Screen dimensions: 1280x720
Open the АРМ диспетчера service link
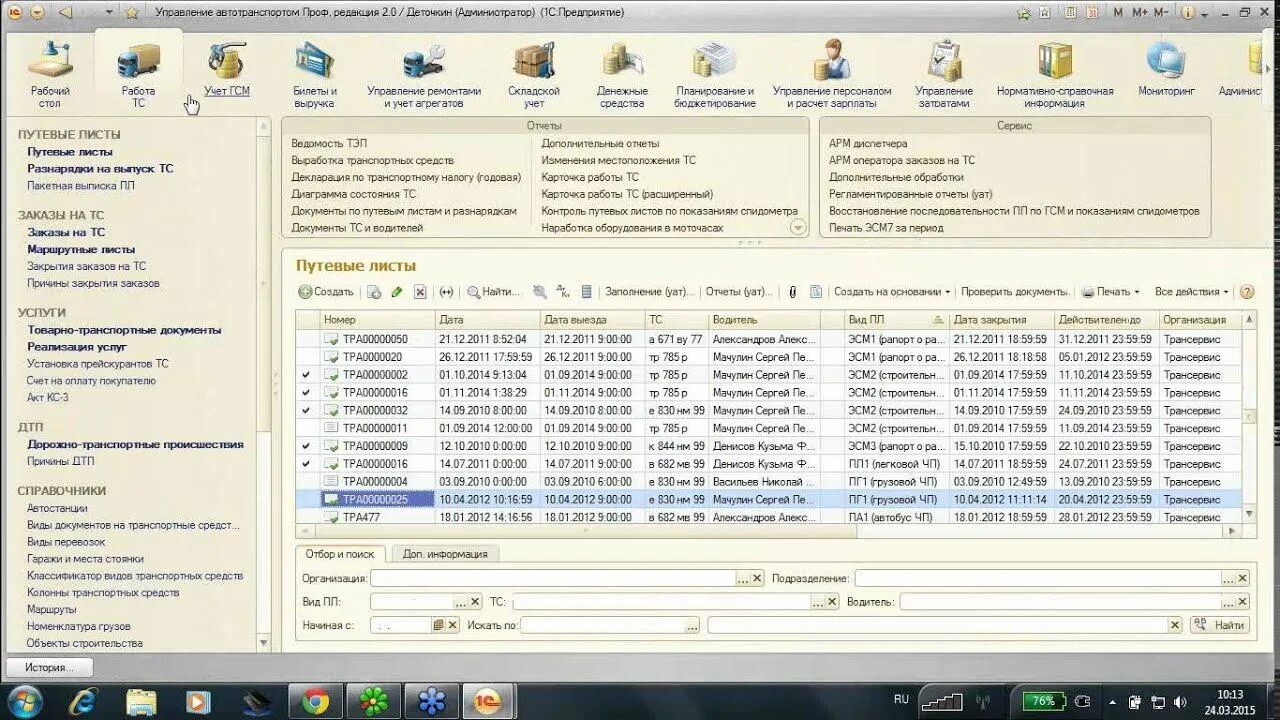point(868,144)
